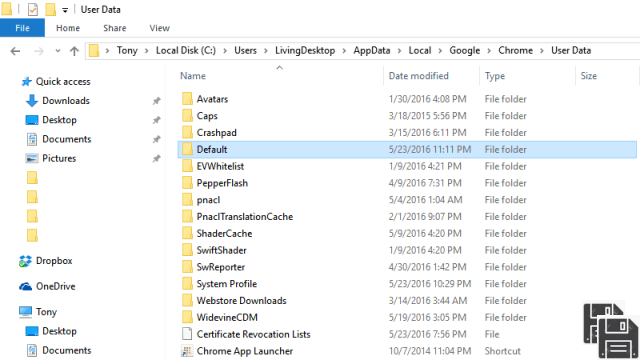The width and height of the screenshot is (640, 360).
Task: Select the PepperFlash folder
Action: point(222,183)
